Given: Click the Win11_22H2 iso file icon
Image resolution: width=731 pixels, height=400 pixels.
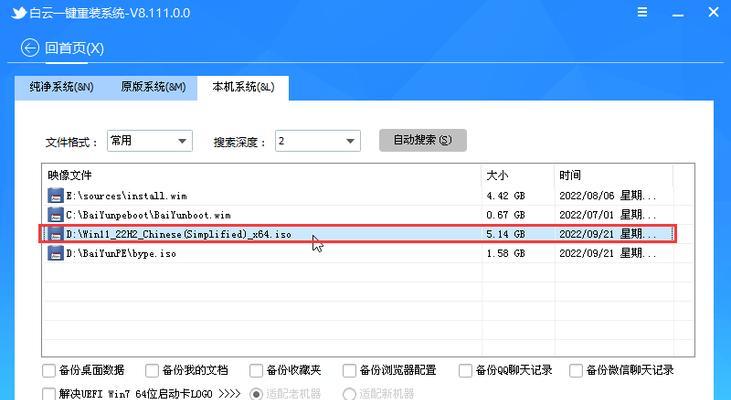Looking at the screenshot, I should [55, 234].
